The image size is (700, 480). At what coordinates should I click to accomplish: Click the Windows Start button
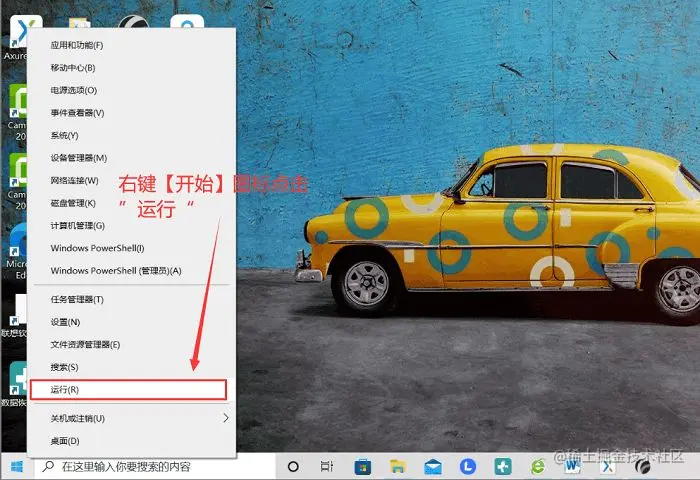click(17, 467)
